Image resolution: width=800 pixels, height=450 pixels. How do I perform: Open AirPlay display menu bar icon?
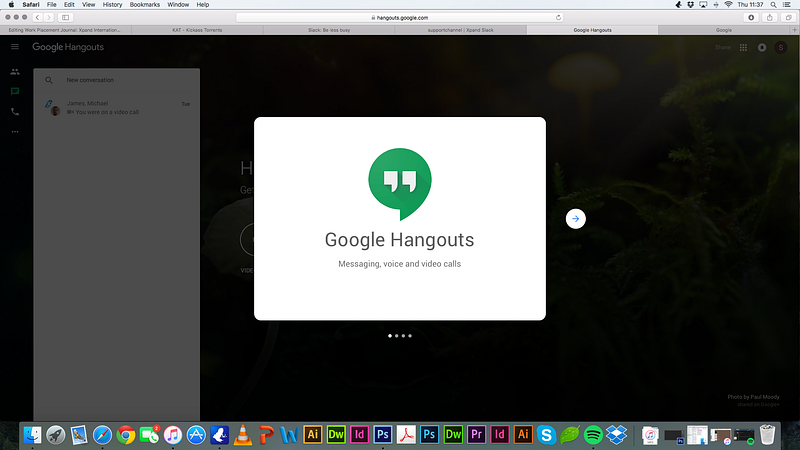point(703,5)
